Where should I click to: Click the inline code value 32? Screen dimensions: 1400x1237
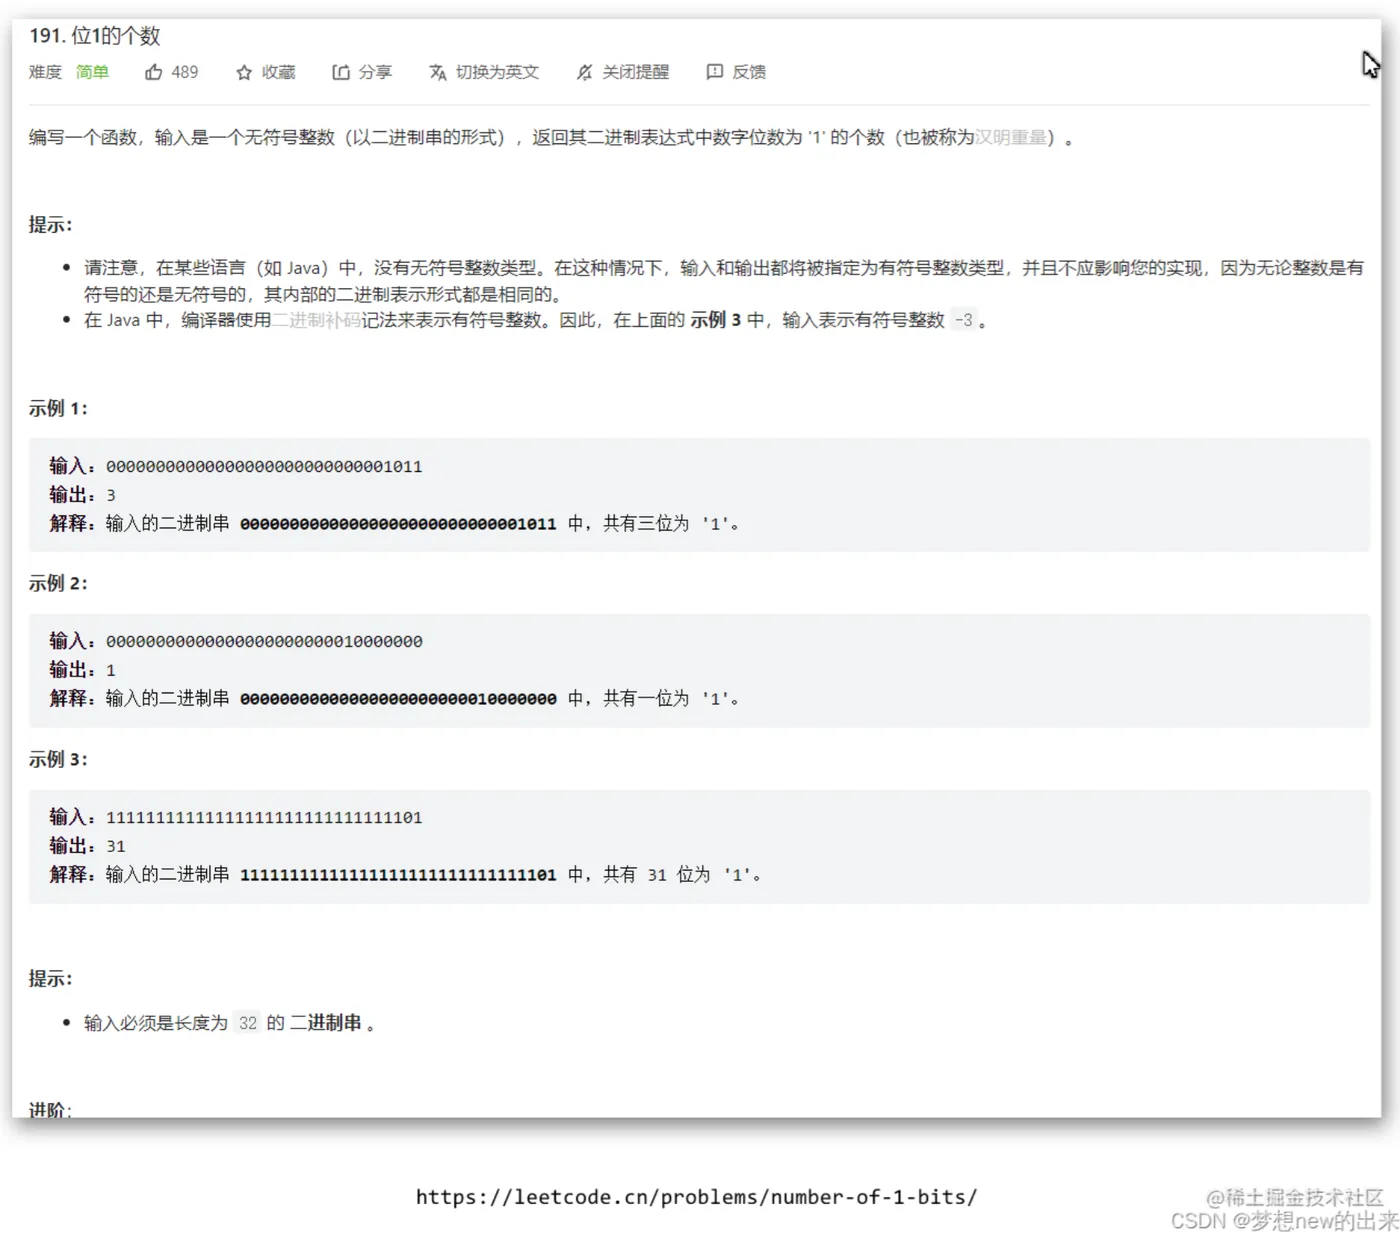click(248, 1023)
